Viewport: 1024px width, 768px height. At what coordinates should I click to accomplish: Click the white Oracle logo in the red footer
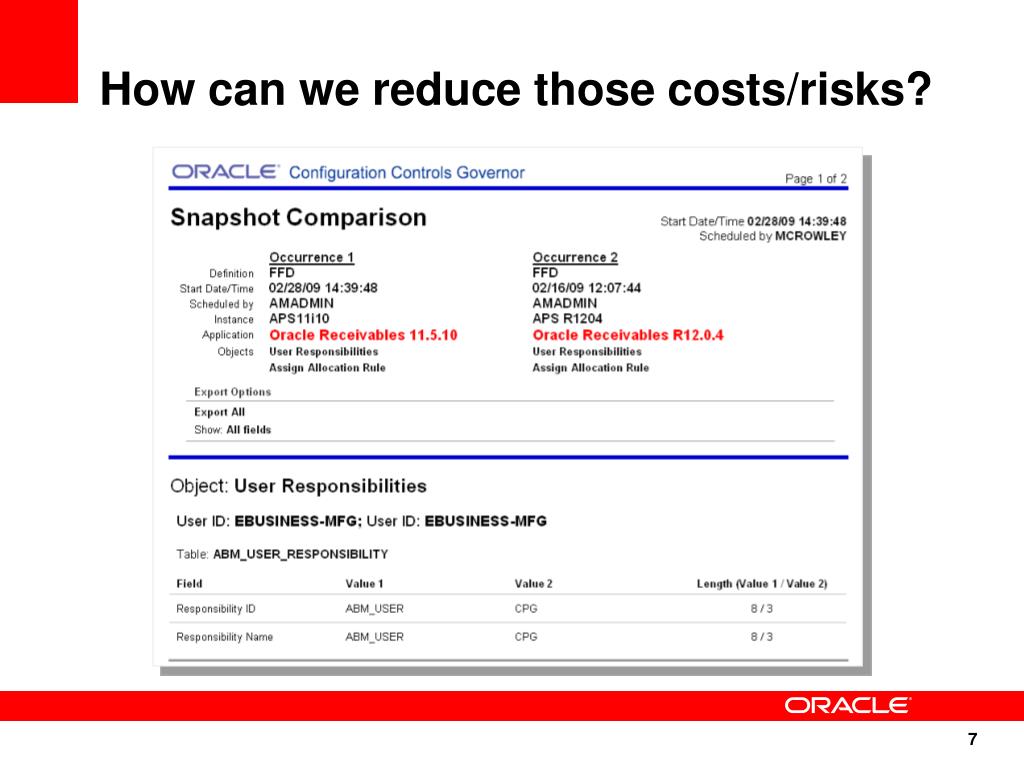[x=848, y=706]
